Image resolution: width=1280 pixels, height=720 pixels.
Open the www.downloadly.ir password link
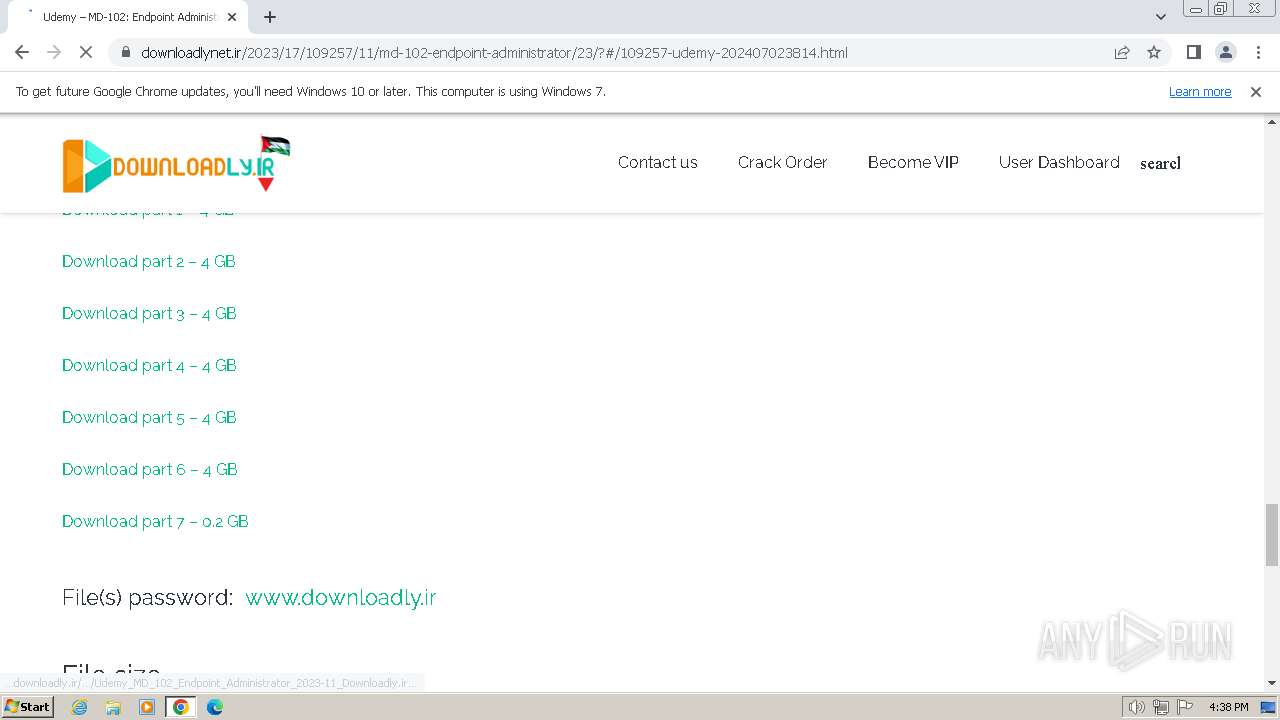[340, 597]
